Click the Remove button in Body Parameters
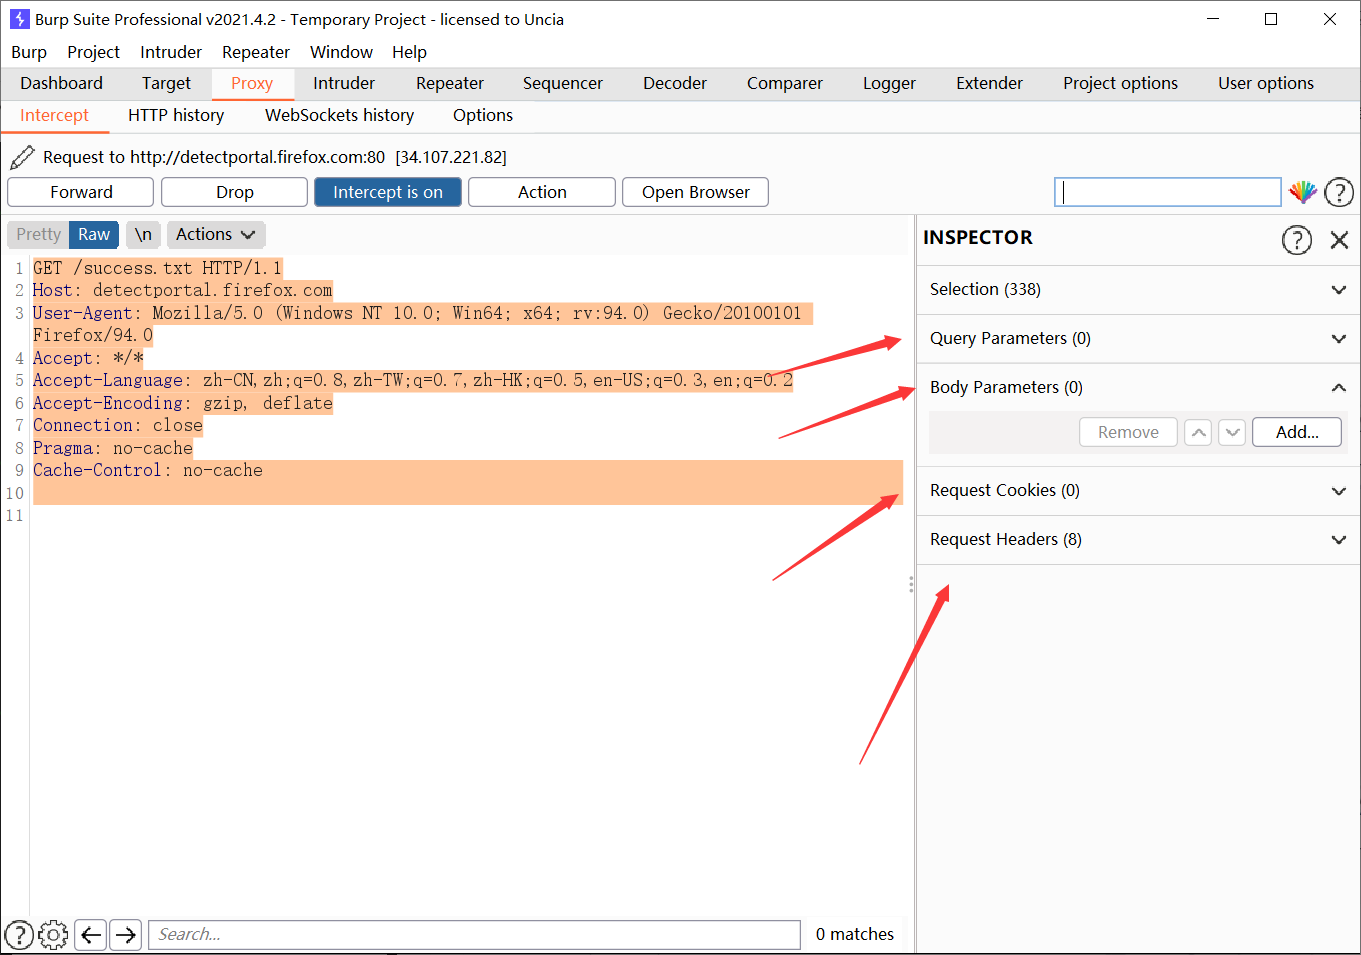This screenshot has height=955, width=1361. click(1128, 432)
